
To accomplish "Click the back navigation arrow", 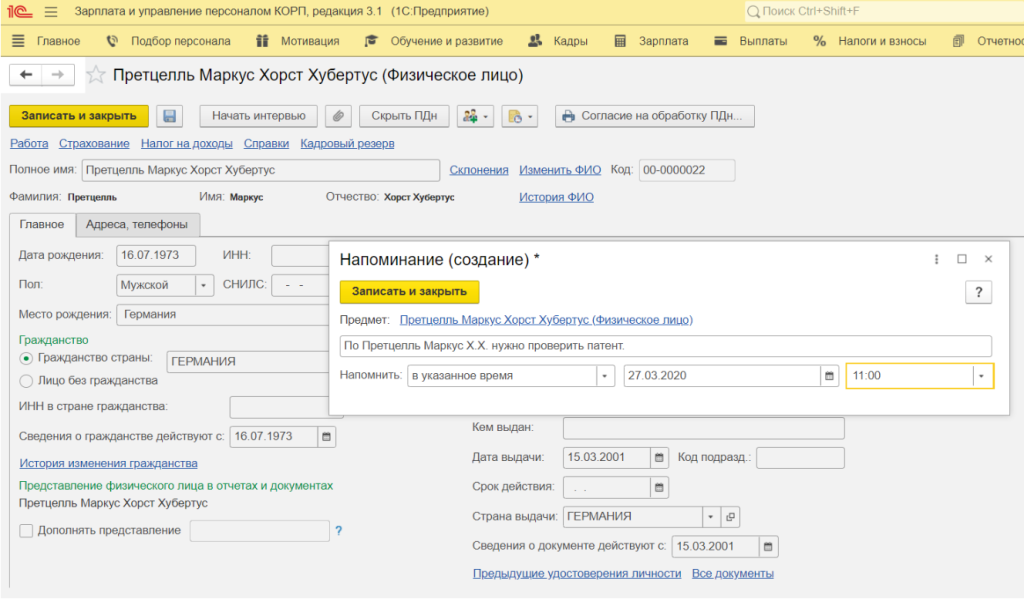I will 25,75.
